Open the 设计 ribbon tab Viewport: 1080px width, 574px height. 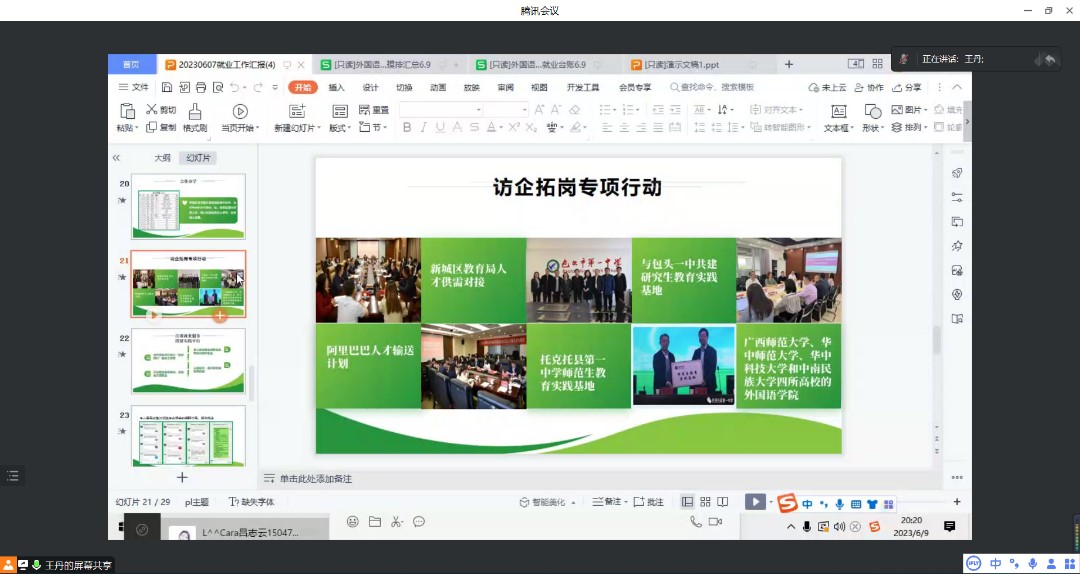[371, 88]
